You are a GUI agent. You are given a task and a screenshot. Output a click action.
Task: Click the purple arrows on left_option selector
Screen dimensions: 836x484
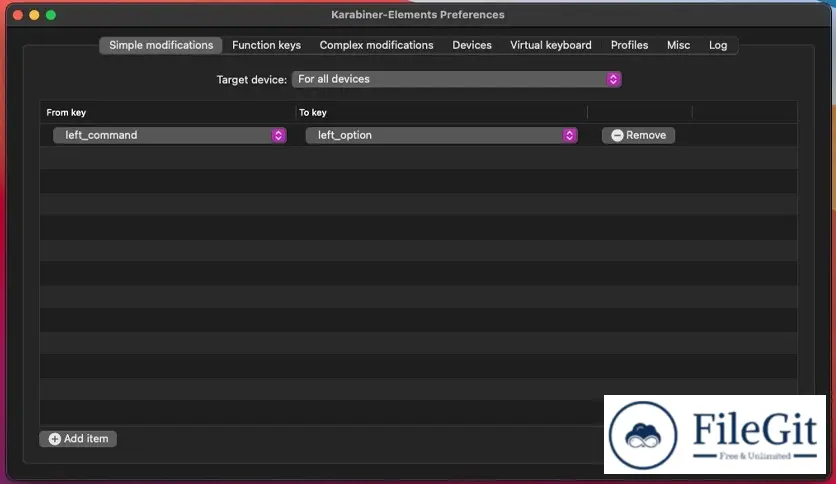tap(569, 135)
